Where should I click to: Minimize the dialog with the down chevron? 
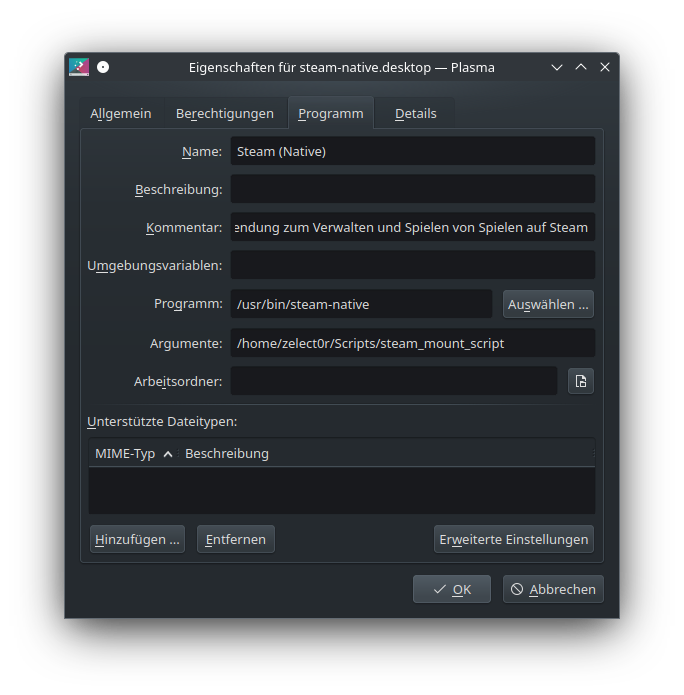[x=557, y=67]
